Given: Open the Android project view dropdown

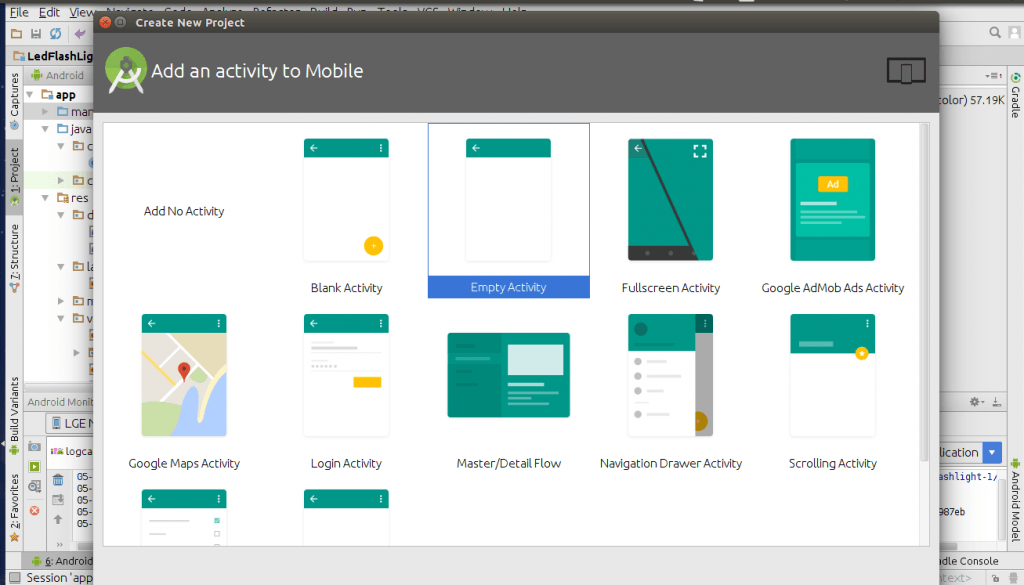Looking at the screenshot, I should pos(61,75).
